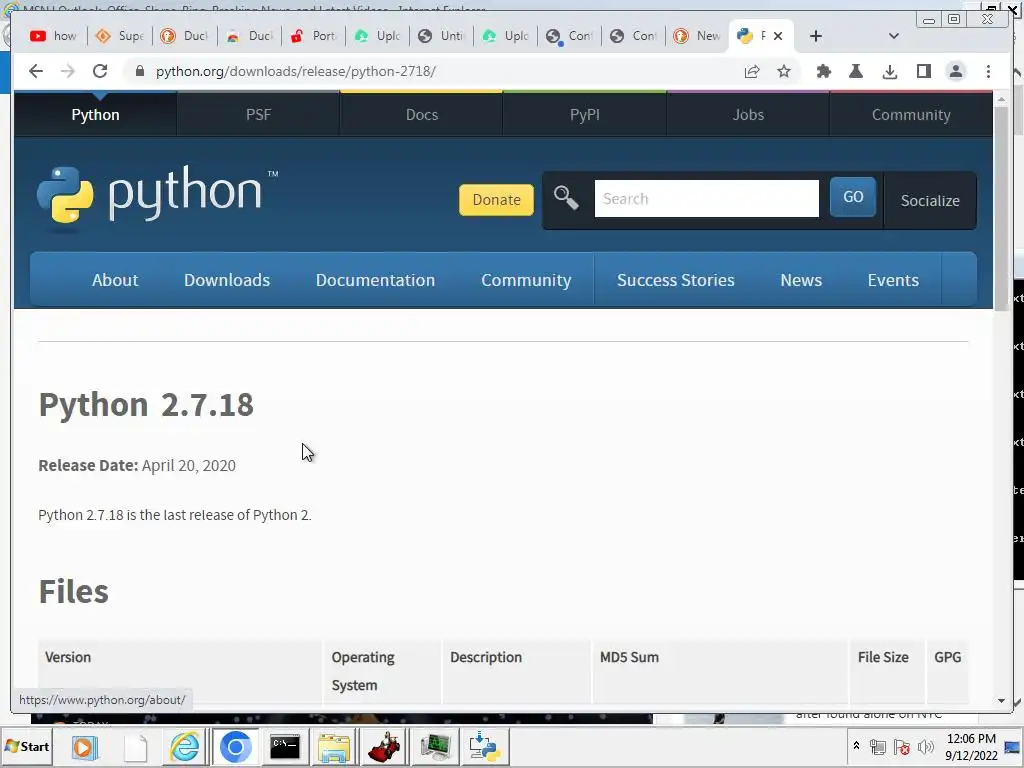
Task: Switch to the YouTube 'how' tab
Action: (54, 36)
